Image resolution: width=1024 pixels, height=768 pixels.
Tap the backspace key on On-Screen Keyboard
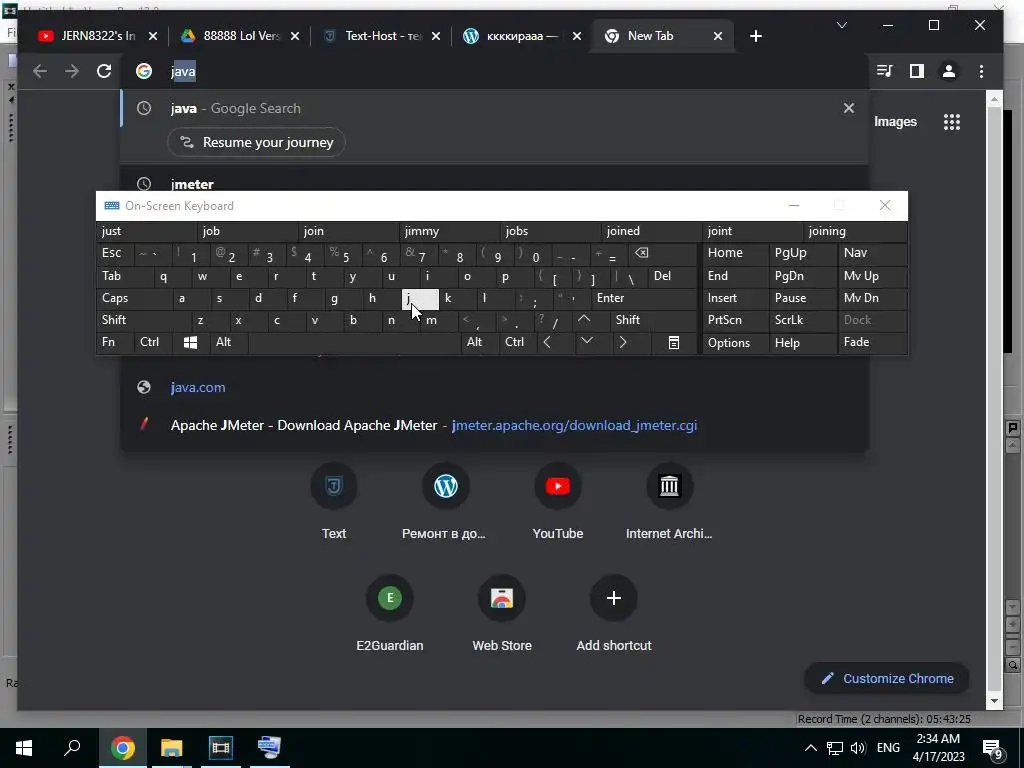pos(662,253)
